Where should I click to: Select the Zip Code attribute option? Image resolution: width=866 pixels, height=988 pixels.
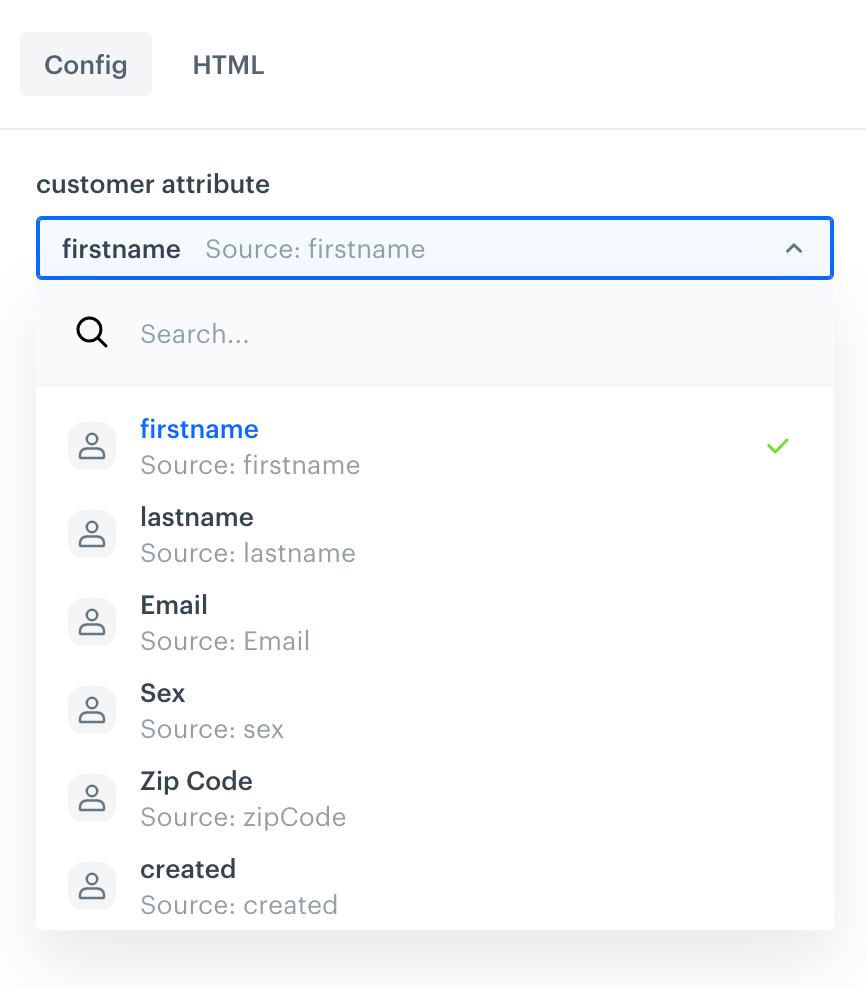243,798
